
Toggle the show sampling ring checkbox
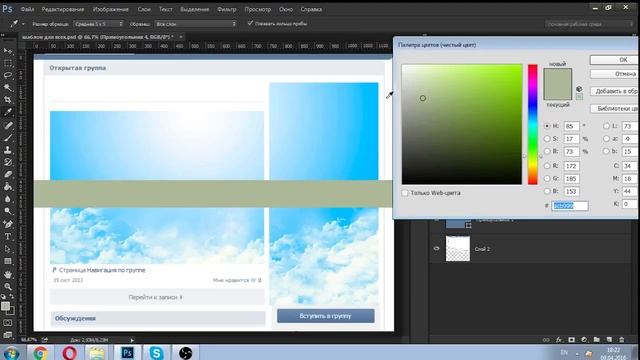click(250, 23)
